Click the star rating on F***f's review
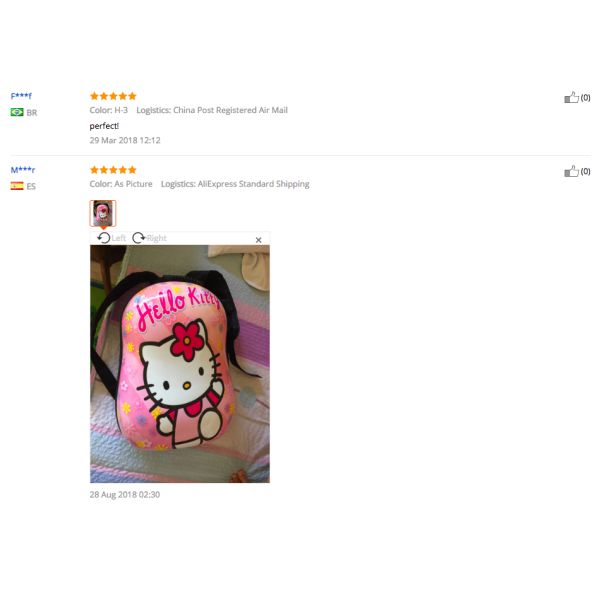 tap(113, 96)
